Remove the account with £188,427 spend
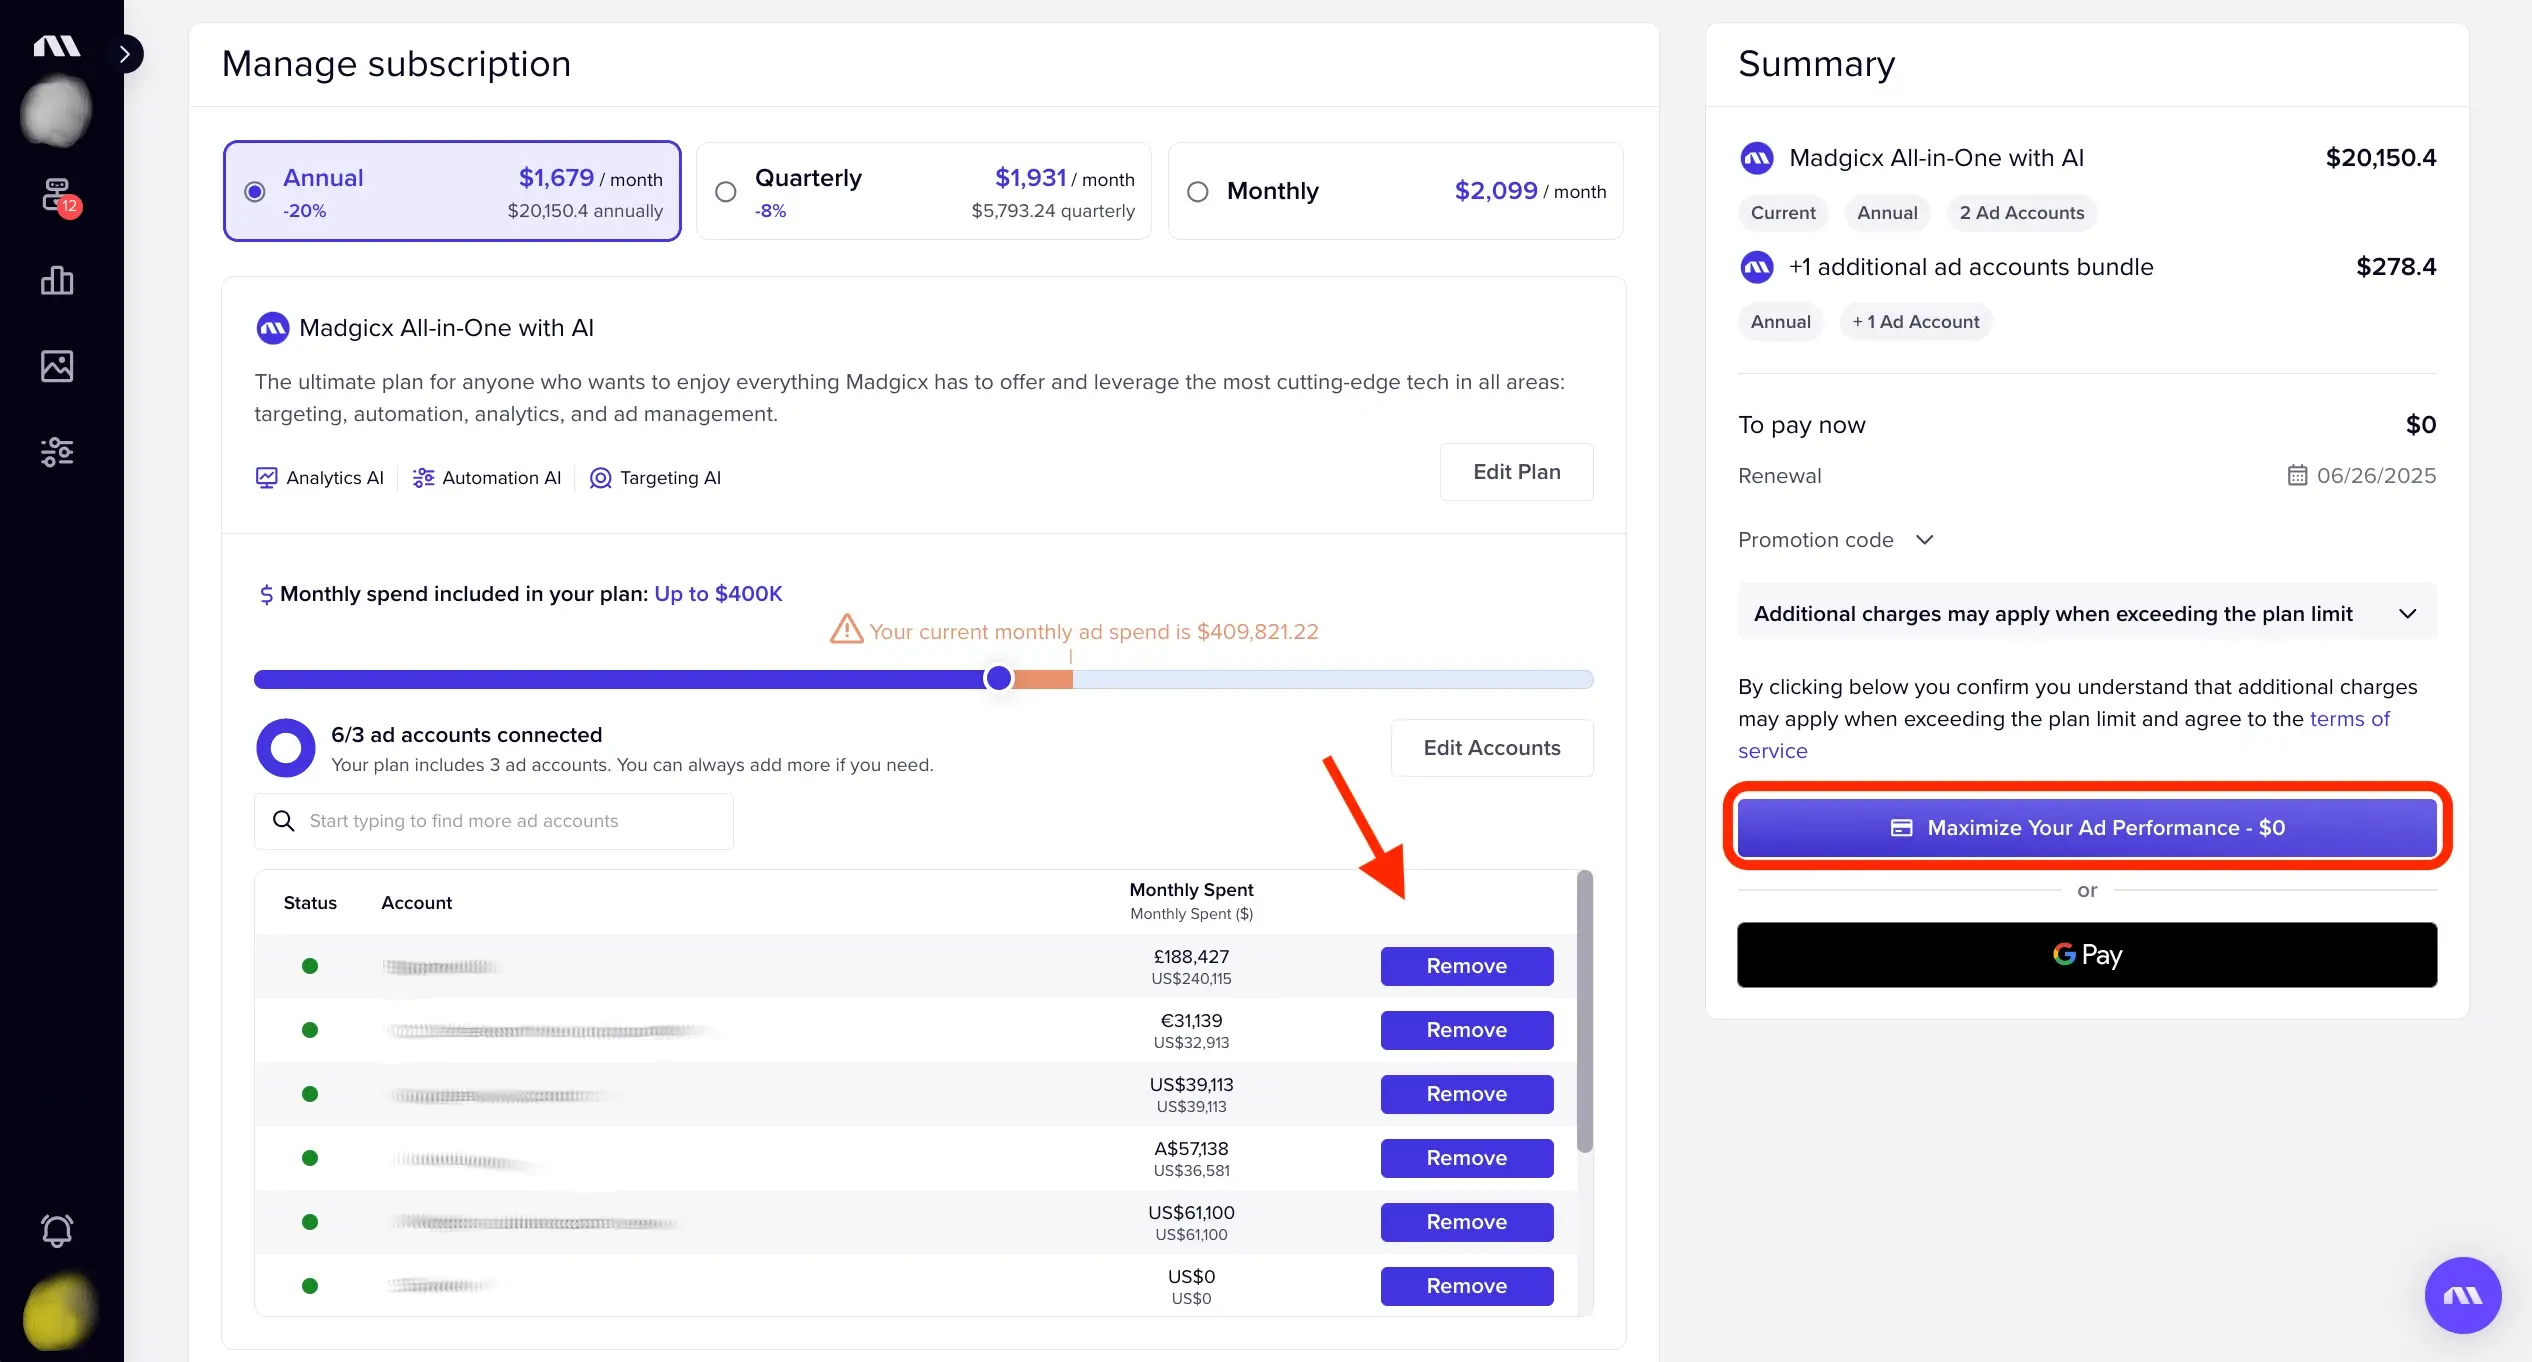The image size is (2532, 1362). [1467, 966]
